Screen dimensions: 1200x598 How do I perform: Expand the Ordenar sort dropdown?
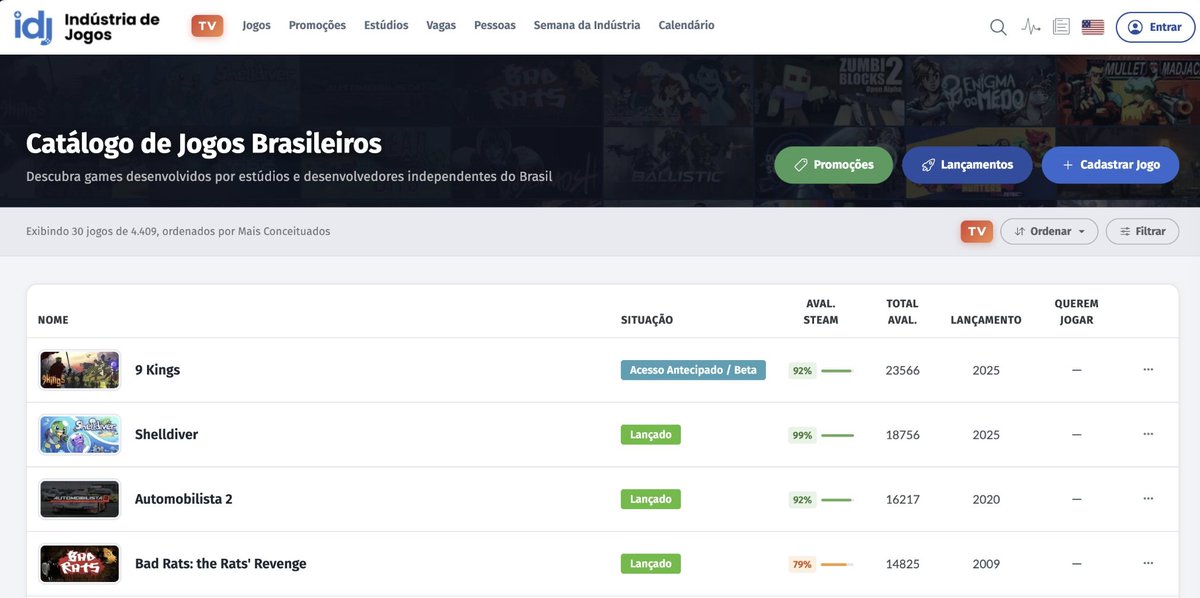tap(1049, 231)
